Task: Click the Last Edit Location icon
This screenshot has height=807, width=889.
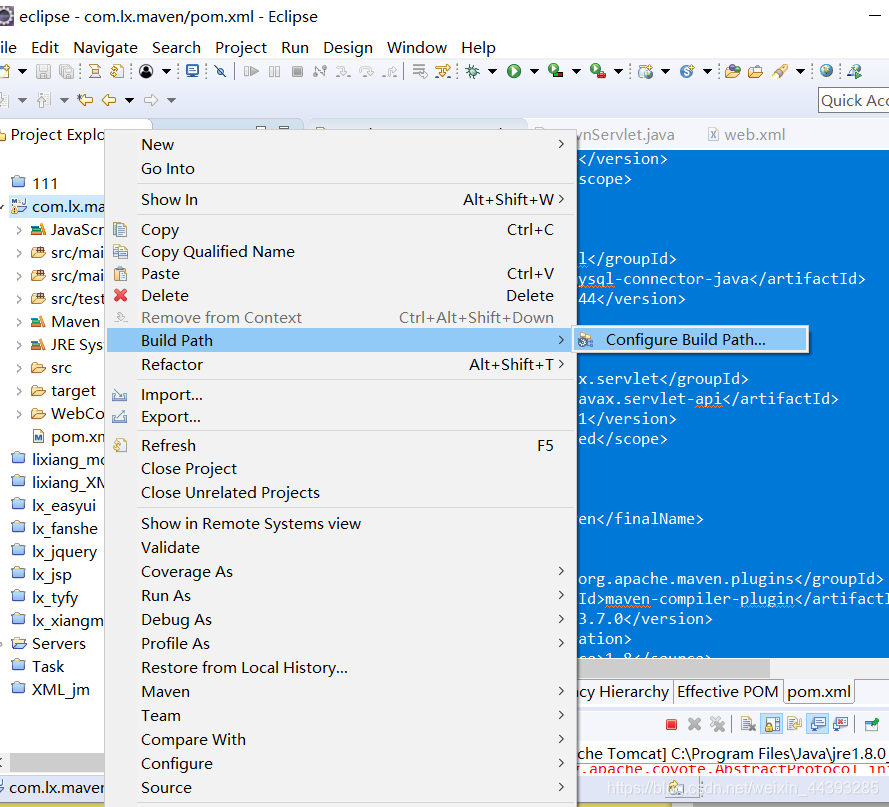Action: (86, 100)
